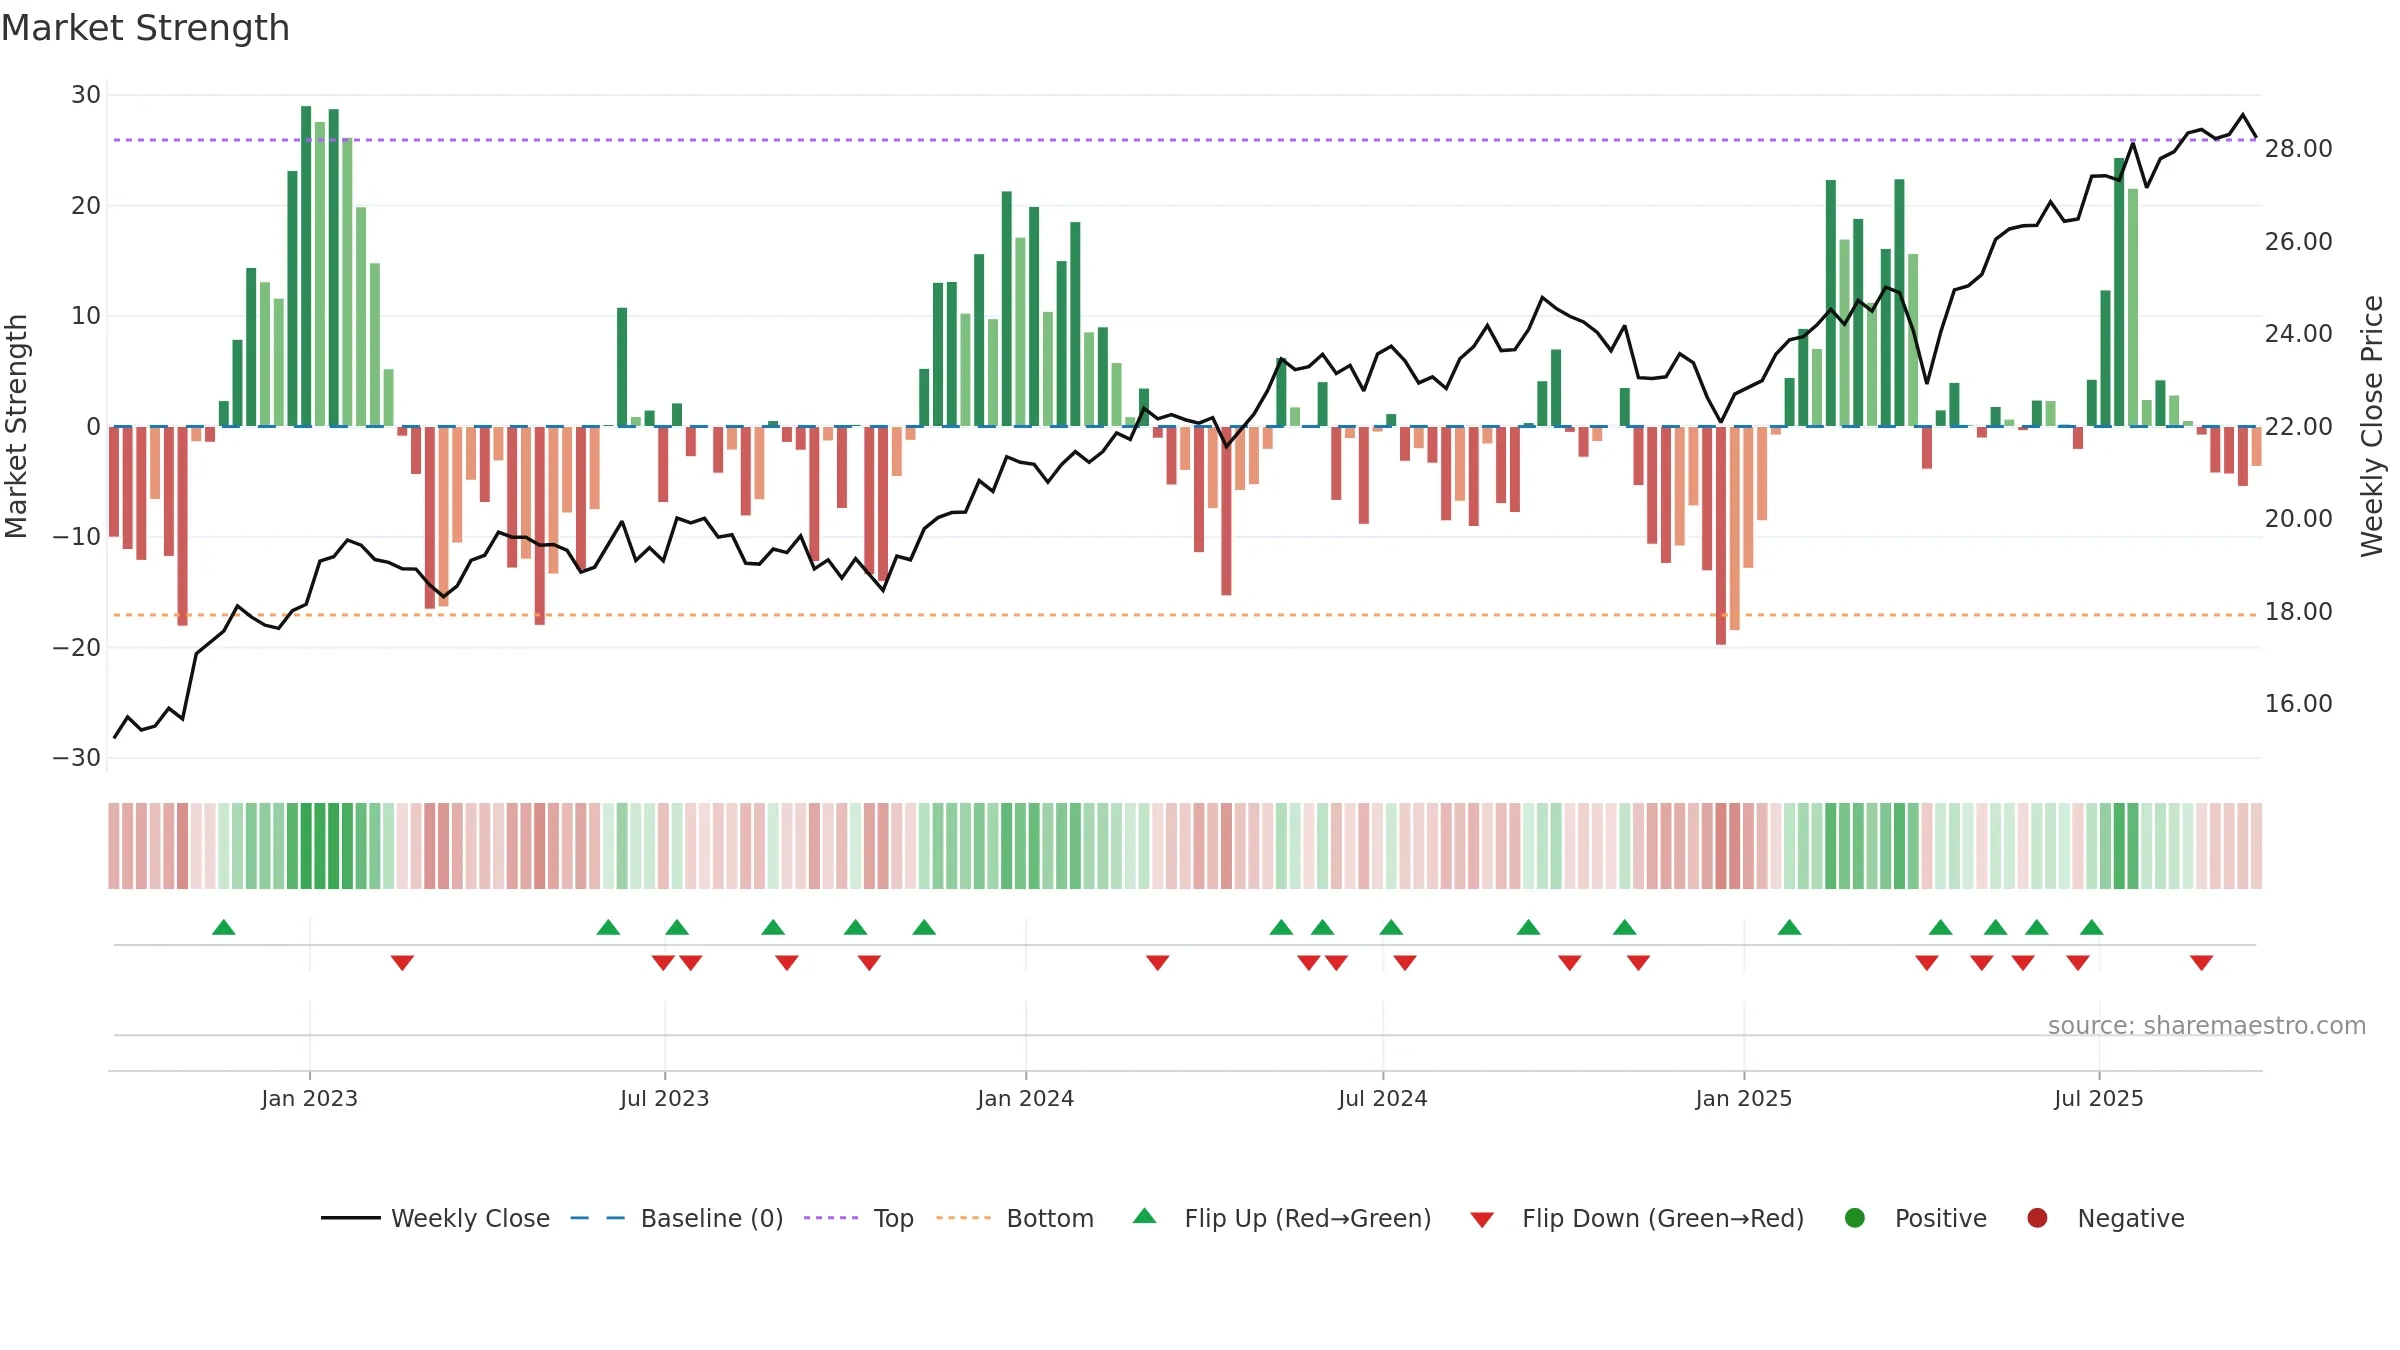Toggle the Top legend entry

pos(859,1218)
